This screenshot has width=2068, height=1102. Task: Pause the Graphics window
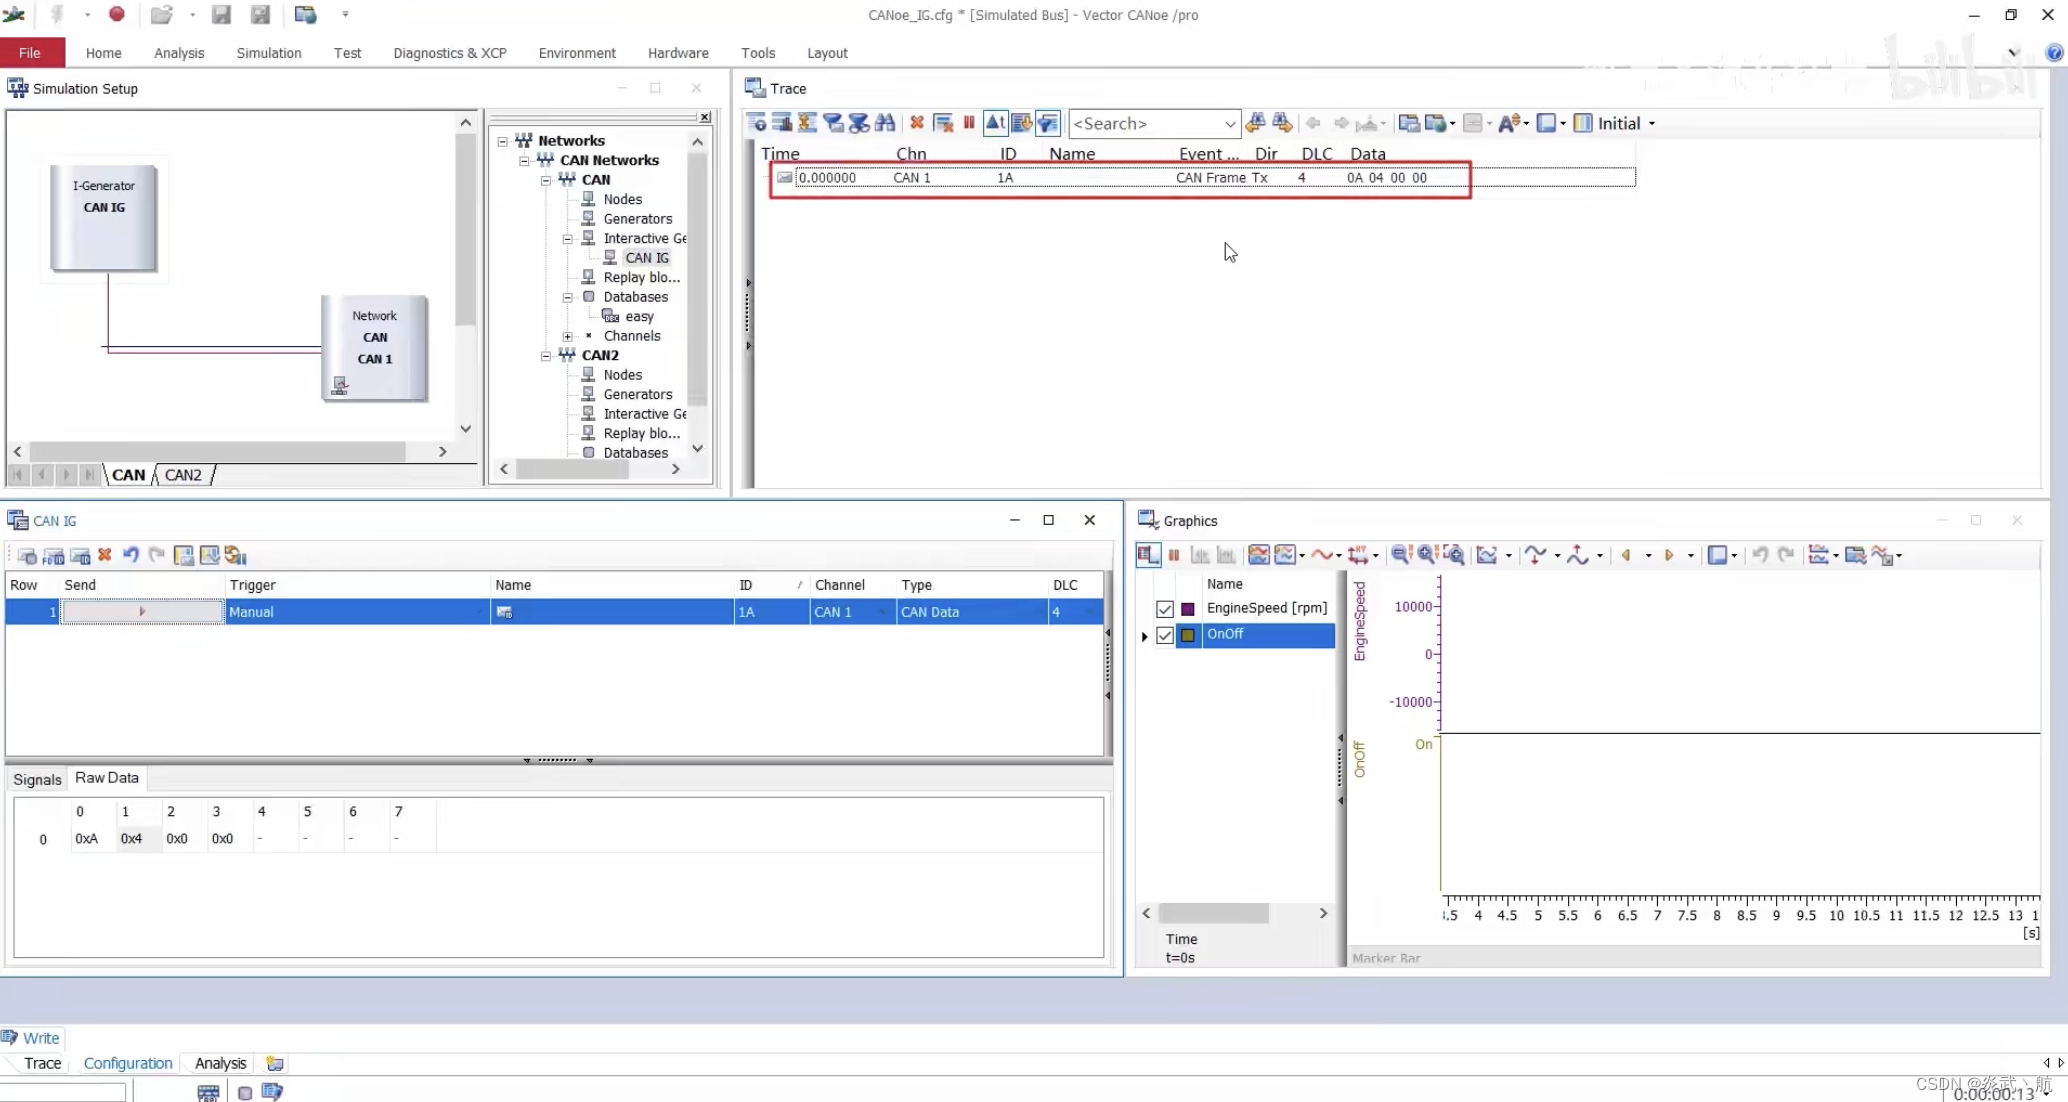(1174, 555)
